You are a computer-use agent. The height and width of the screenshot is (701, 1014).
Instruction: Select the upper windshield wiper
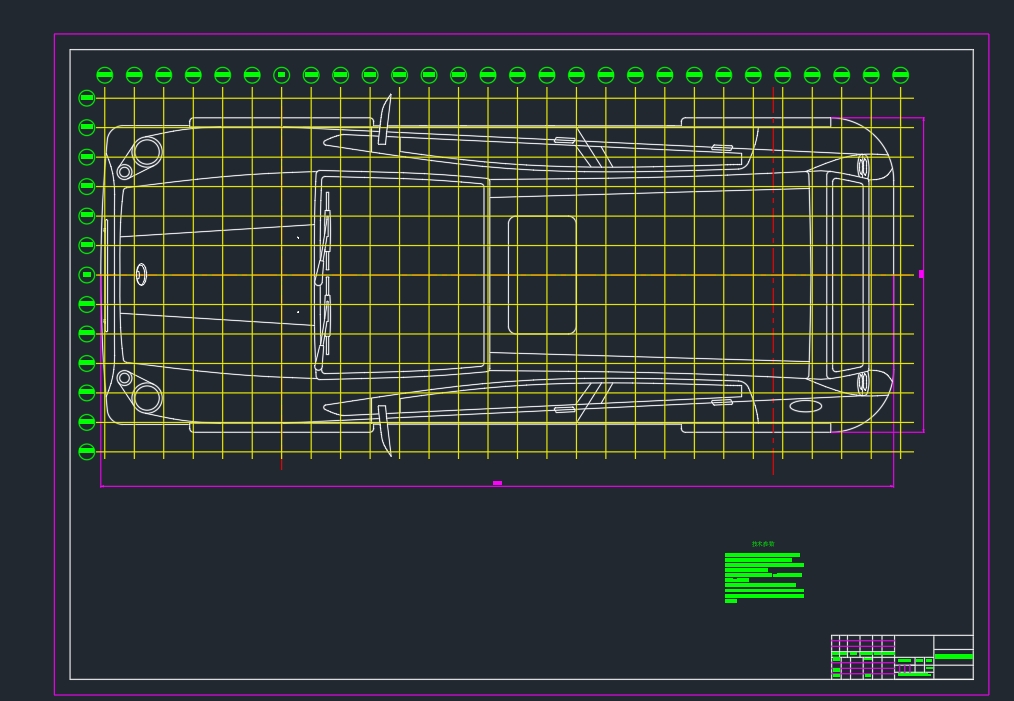point(323,238)
